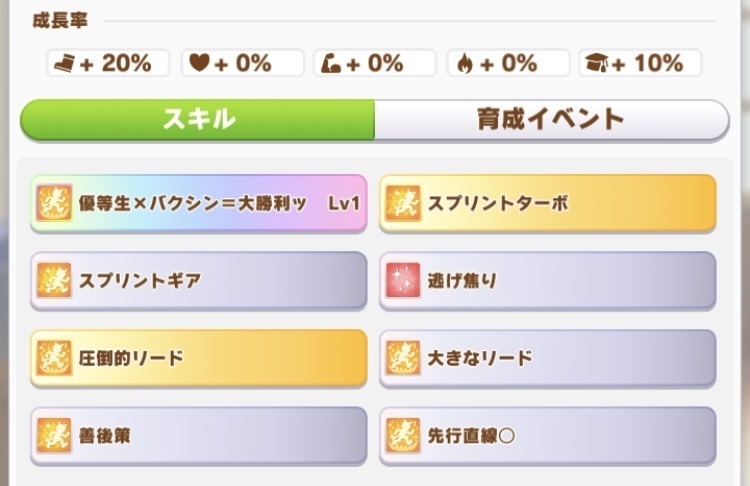The width and height of the screenshot is (750, 486).
Task: Open the 大きなリード skill entry
Action: pyautogui.click(x=548, y=358)
